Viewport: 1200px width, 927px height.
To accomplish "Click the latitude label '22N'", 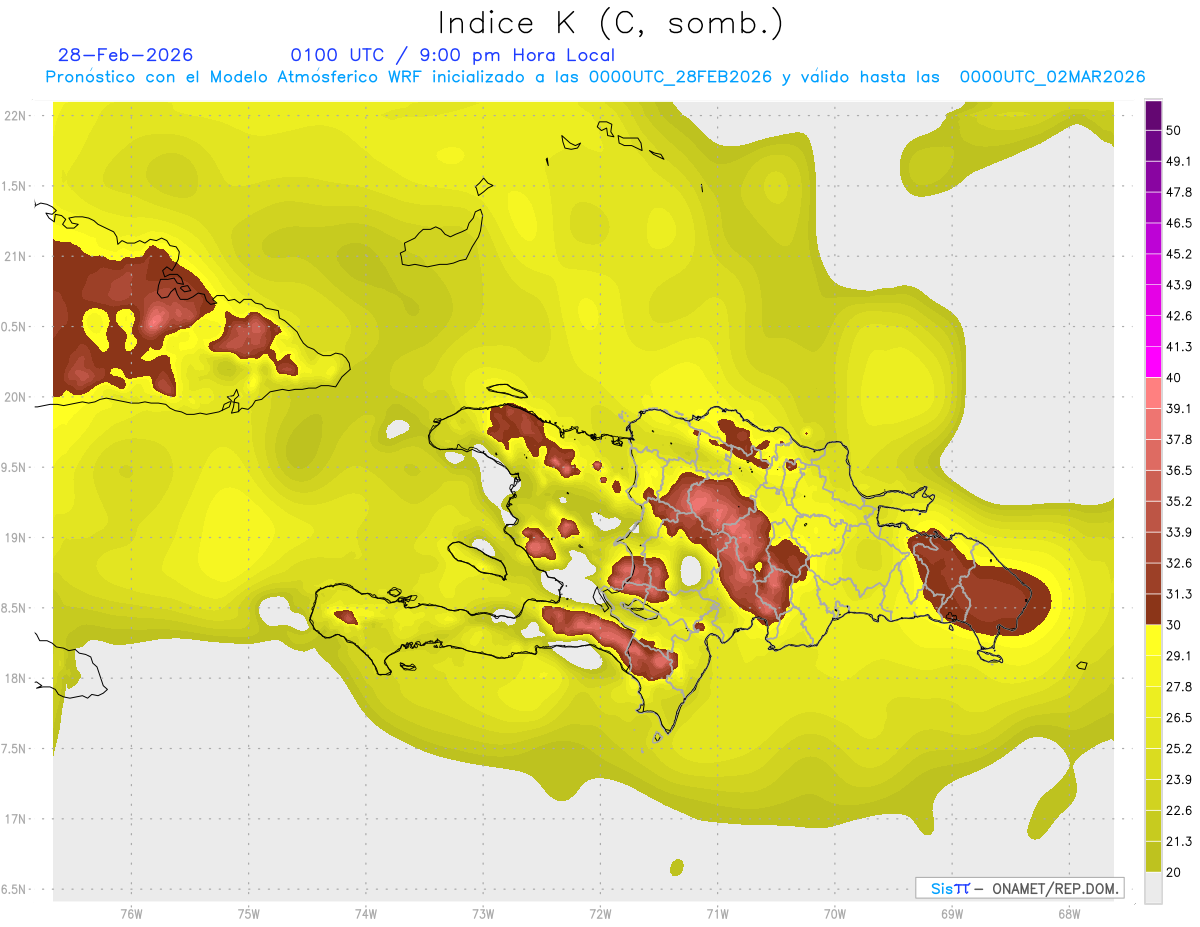I will point(16,116).
